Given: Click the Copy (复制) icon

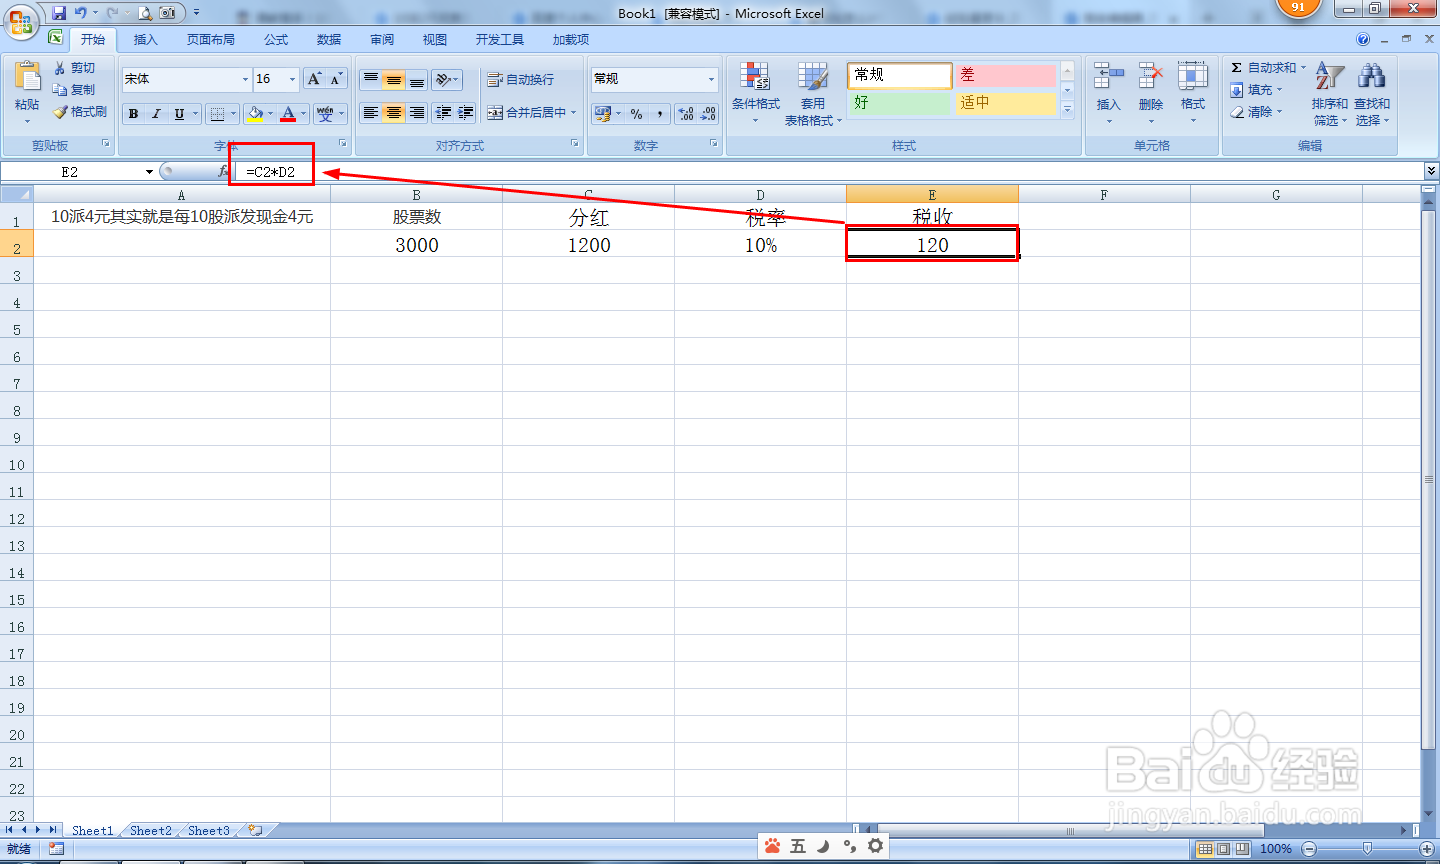Looking at the screenshot, I should click(x=60, y=89).
